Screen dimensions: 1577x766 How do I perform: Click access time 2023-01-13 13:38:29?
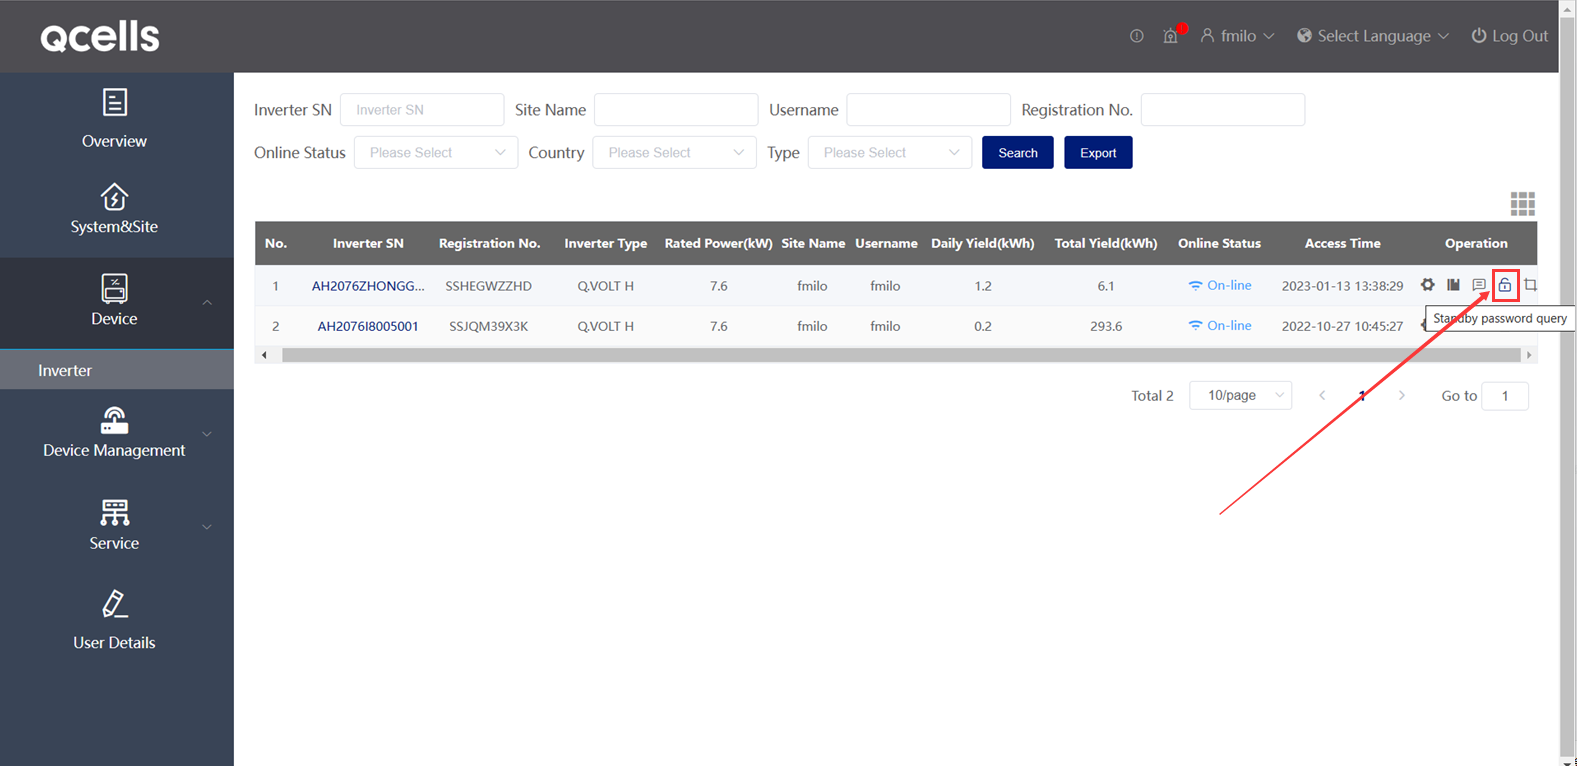pyautogui.click(x=1342, y=285)
